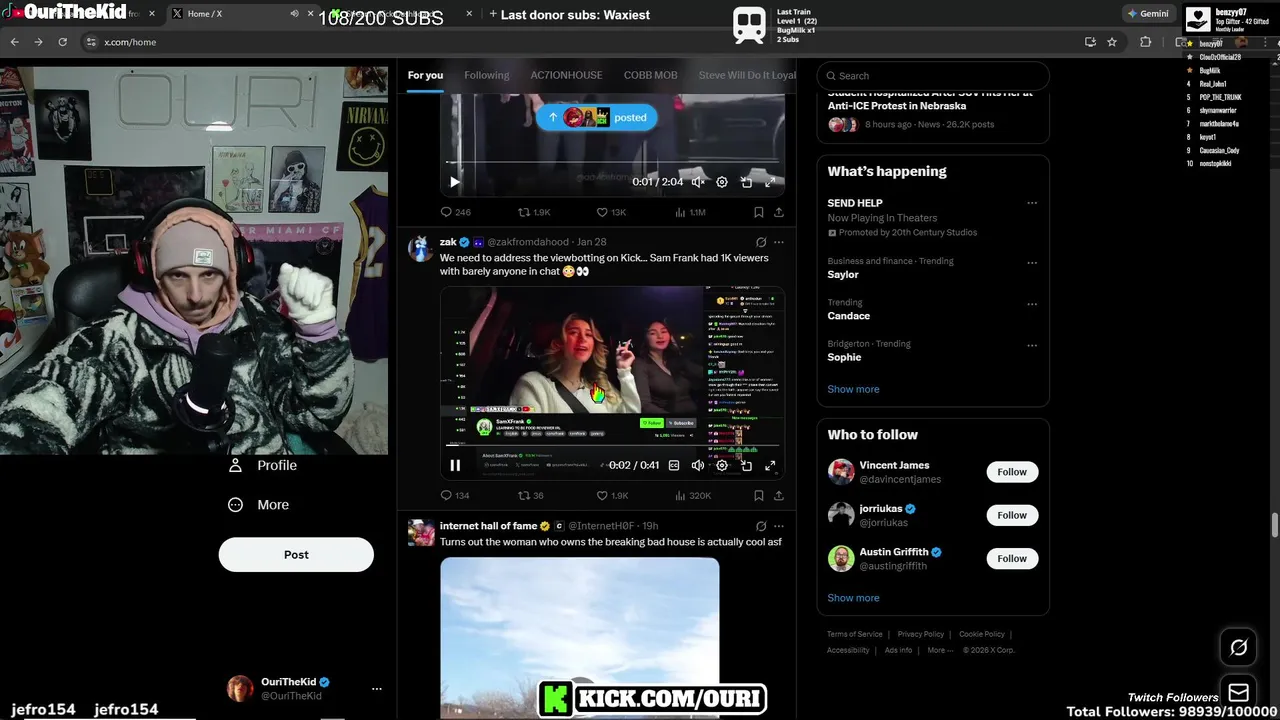Image resolution: width=1280 pixels, height=720 pixels.
Task: Open OuriTheKid account switcher menu
Action: click(x=377, y=689)
